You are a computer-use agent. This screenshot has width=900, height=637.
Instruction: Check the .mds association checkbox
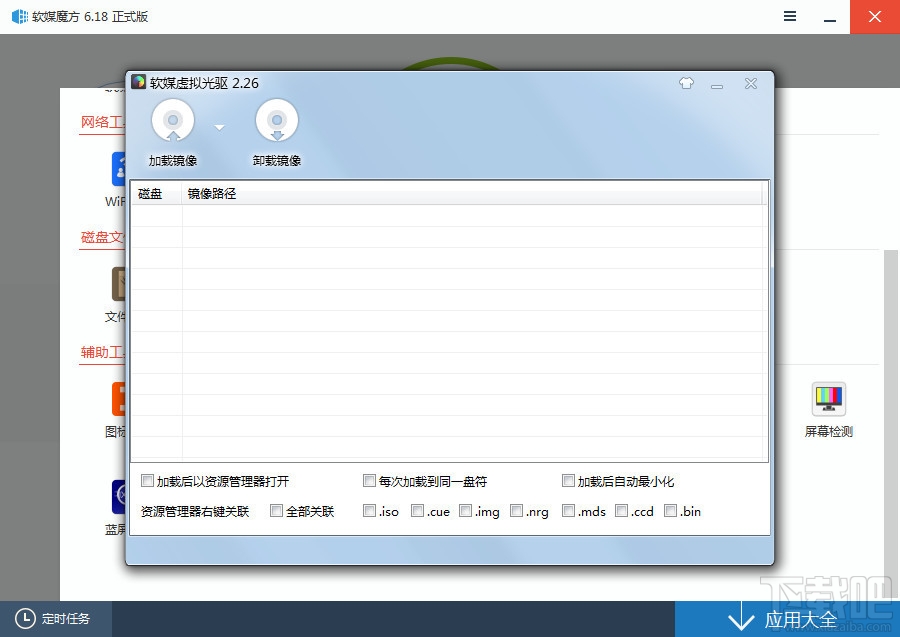coord(568,511)
